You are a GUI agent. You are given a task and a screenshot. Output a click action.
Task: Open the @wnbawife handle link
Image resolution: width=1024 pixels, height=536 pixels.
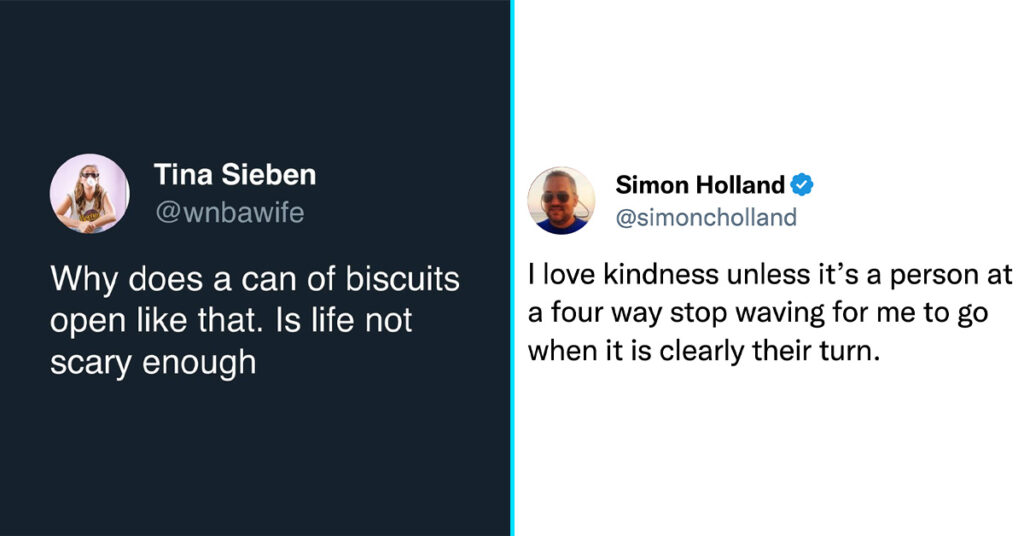click(x=229, y=212)
